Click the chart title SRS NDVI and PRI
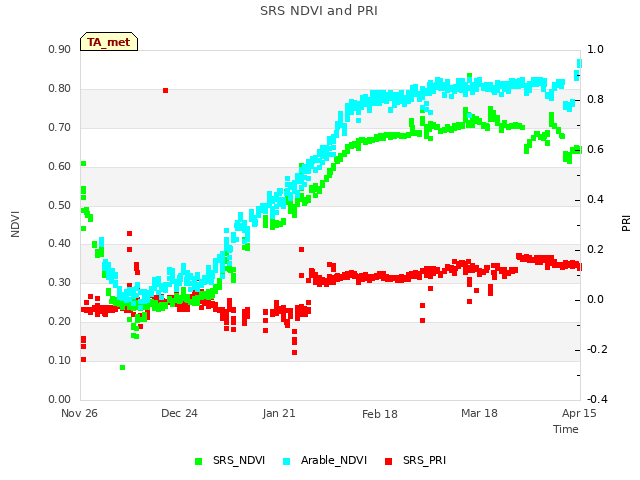 click(319, 11)
